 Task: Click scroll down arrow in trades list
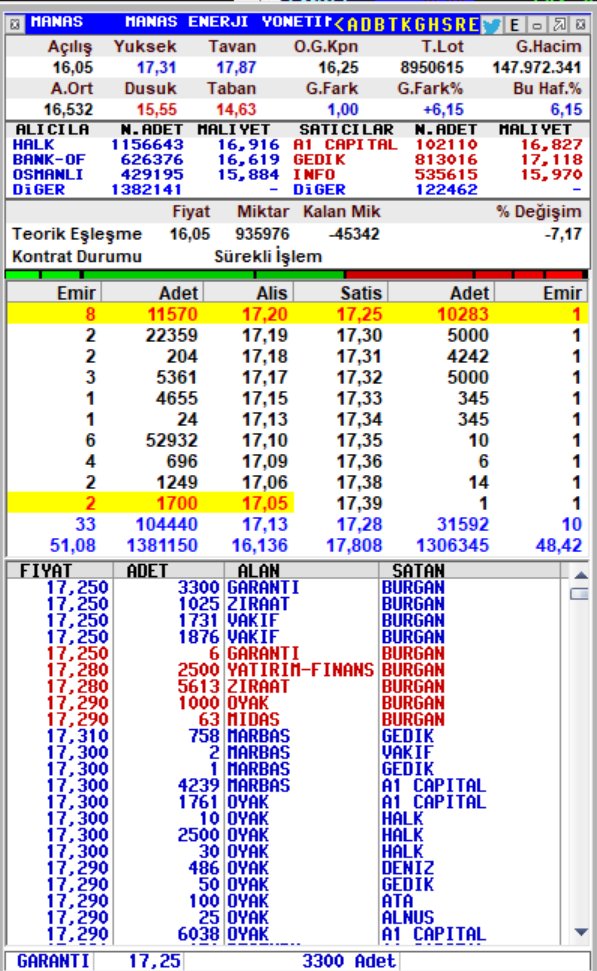tap(581, 932)
